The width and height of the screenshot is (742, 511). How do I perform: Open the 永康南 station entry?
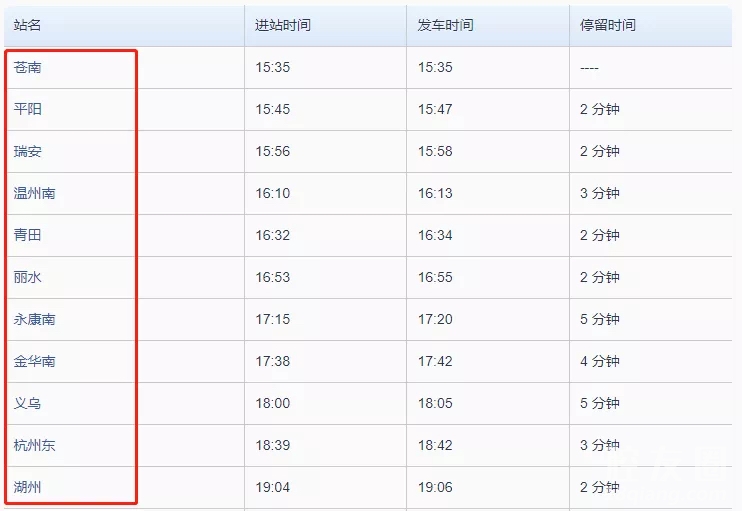tap(35, 319)
